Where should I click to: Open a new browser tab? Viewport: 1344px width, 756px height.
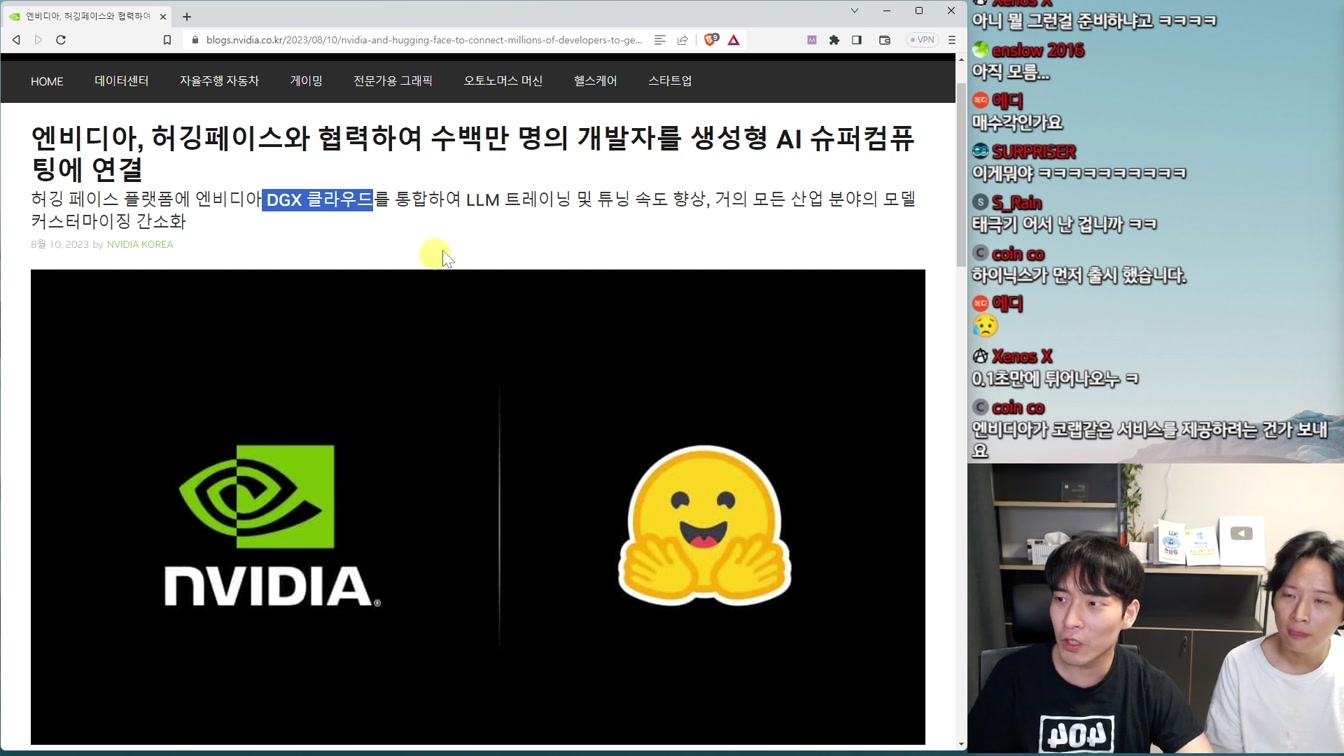click(187, 16)
